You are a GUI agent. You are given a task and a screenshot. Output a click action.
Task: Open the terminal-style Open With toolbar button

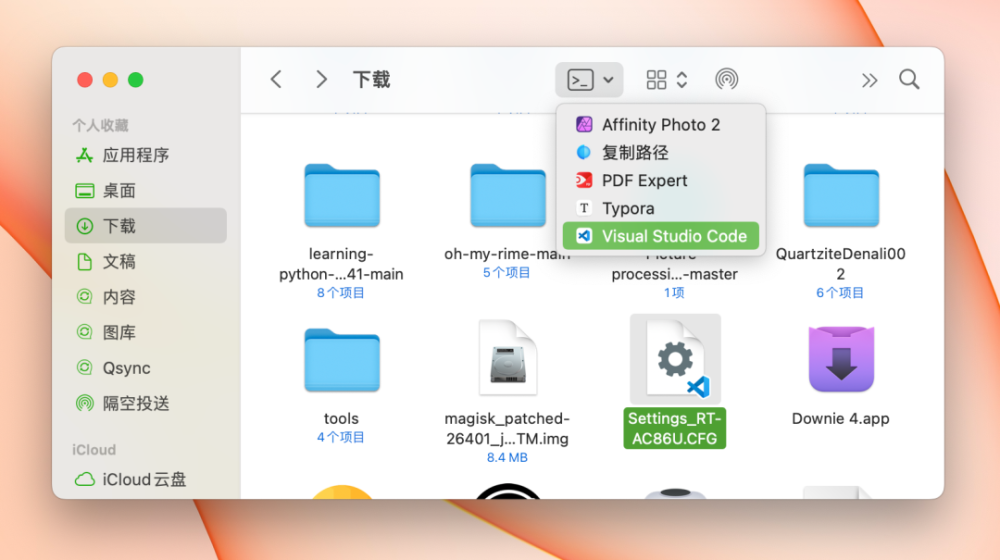pos(580,80)
